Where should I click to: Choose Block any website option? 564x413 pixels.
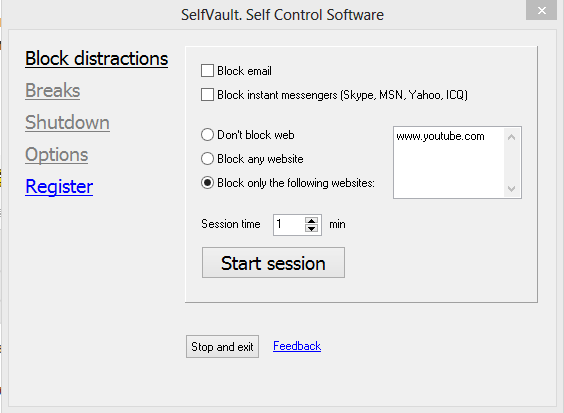pos(207,159)
